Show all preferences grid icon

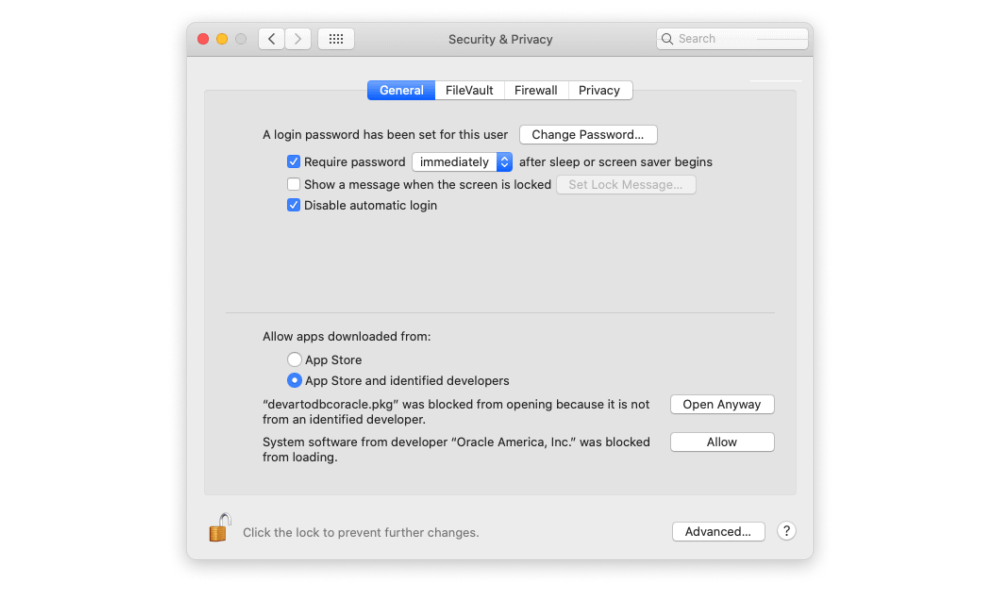point(336,39)
